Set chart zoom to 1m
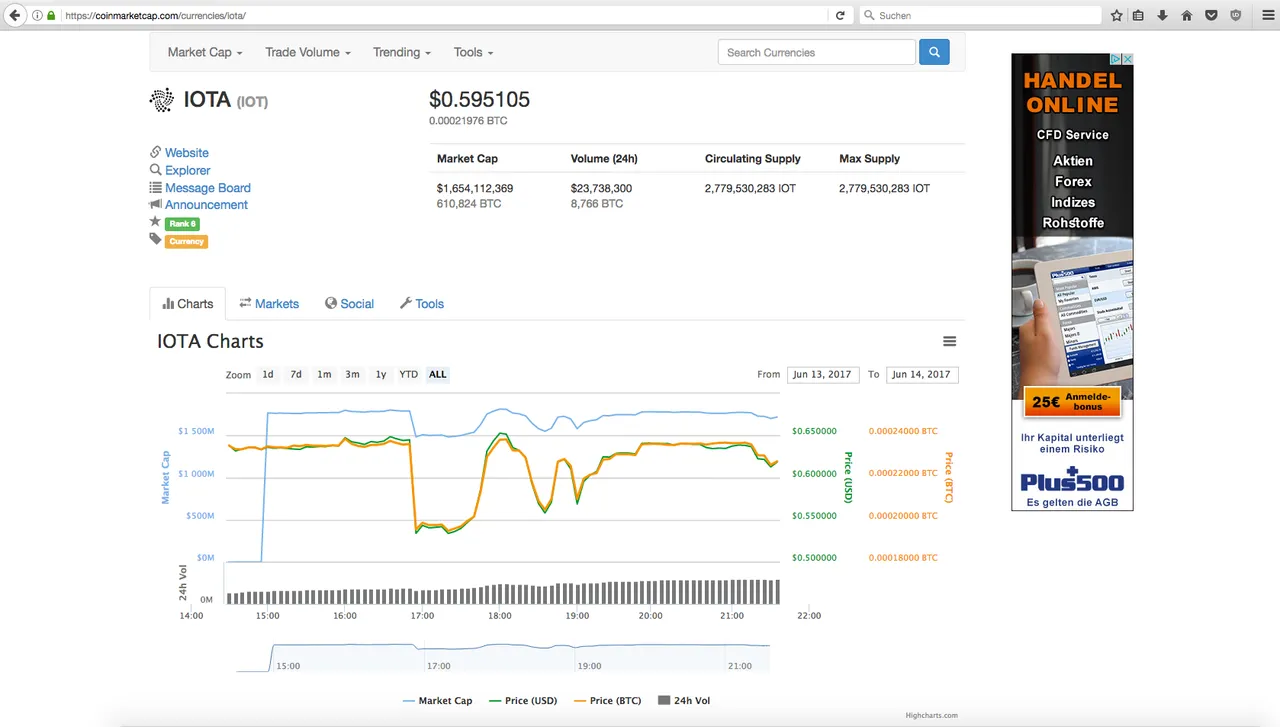The height and width of the screenshot is (727, 1280). [x=324, y=374]
